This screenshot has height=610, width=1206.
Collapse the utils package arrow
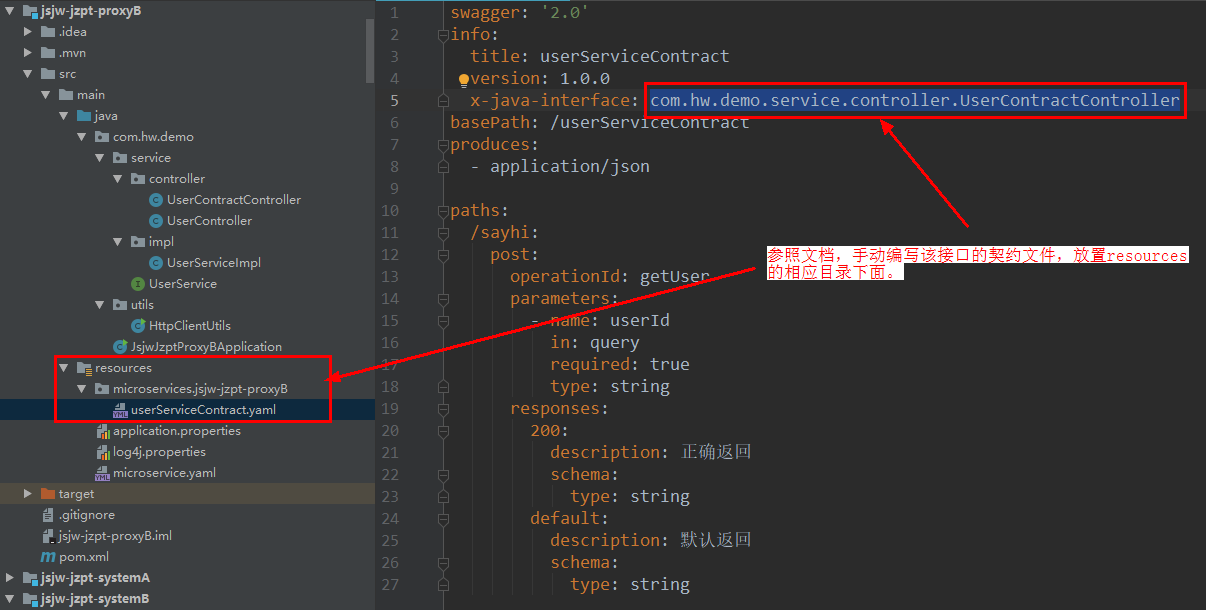tap(100, 304)
